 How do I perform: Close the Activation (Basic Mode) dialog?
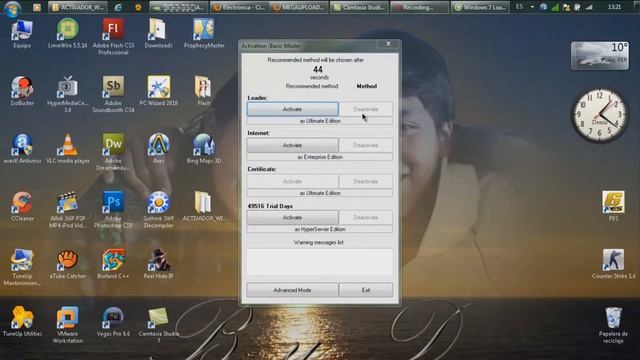389,44
